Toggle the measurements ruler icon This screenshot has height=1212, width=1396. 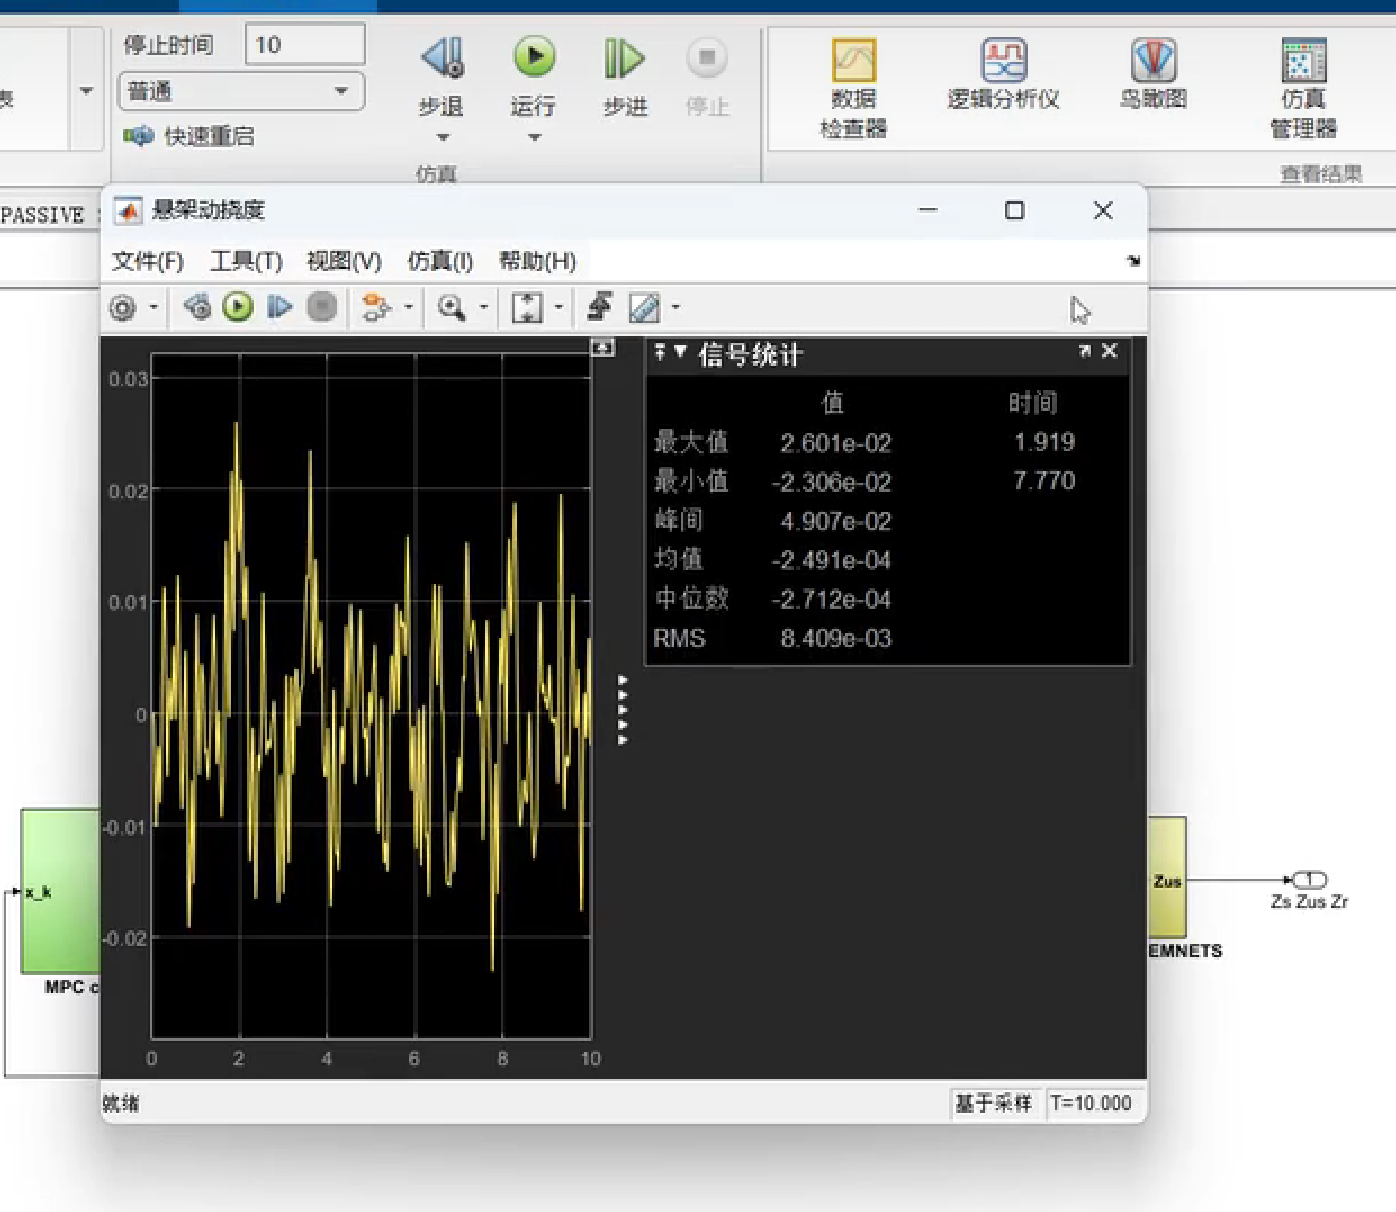644,307
